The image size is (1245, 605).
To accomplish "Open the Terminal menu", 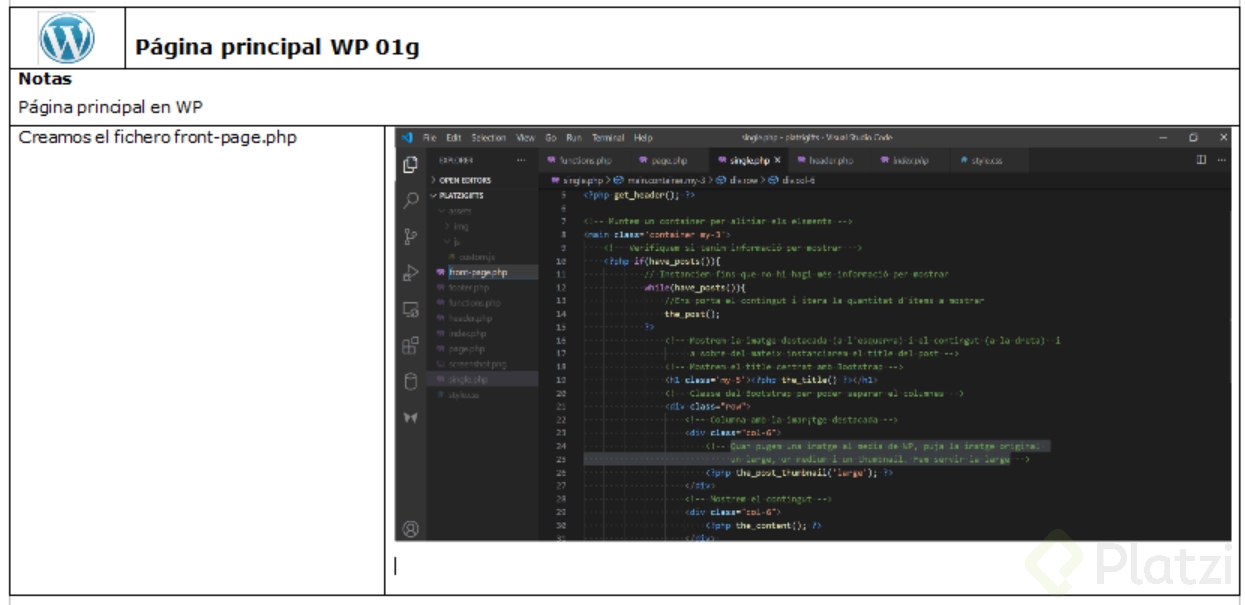I will (608, 137).
